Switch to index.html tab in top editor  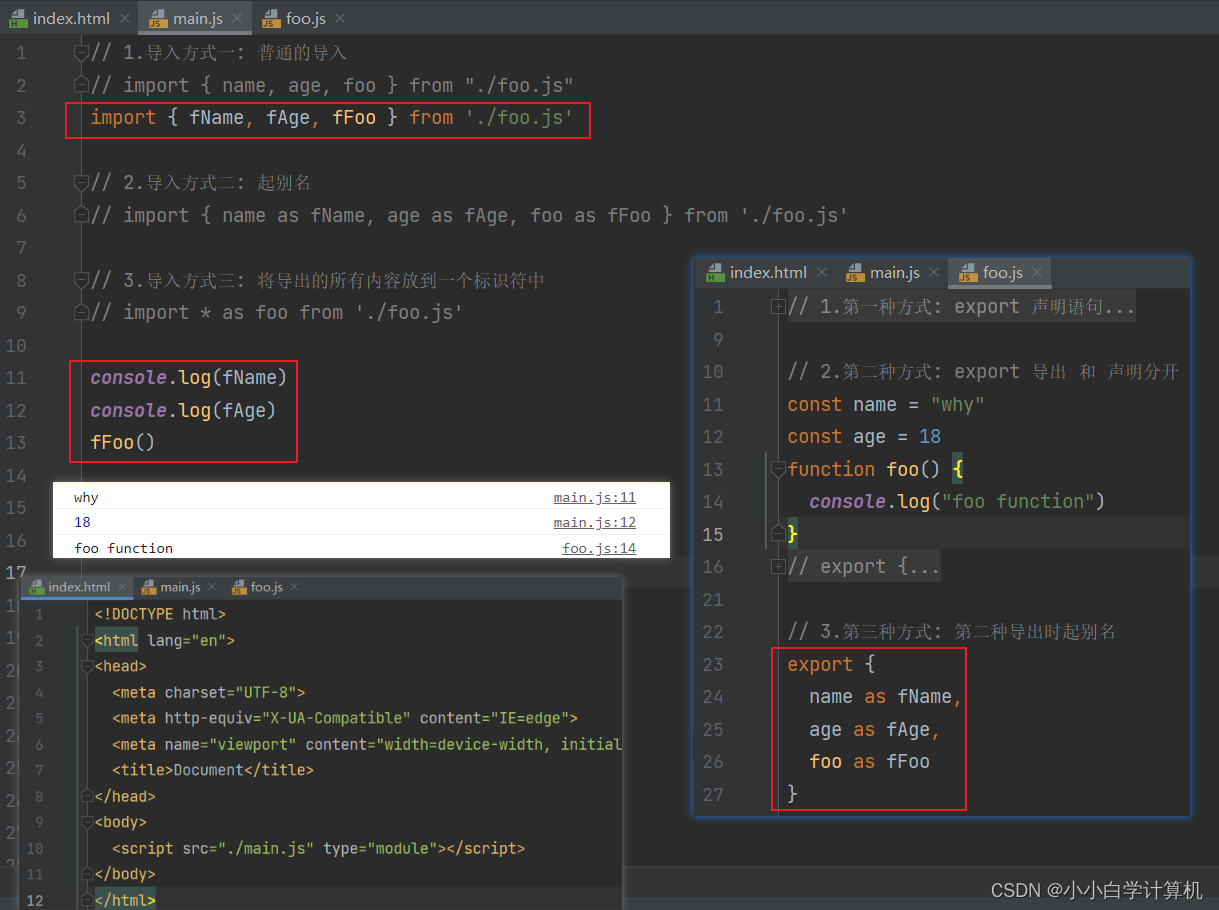71,19
